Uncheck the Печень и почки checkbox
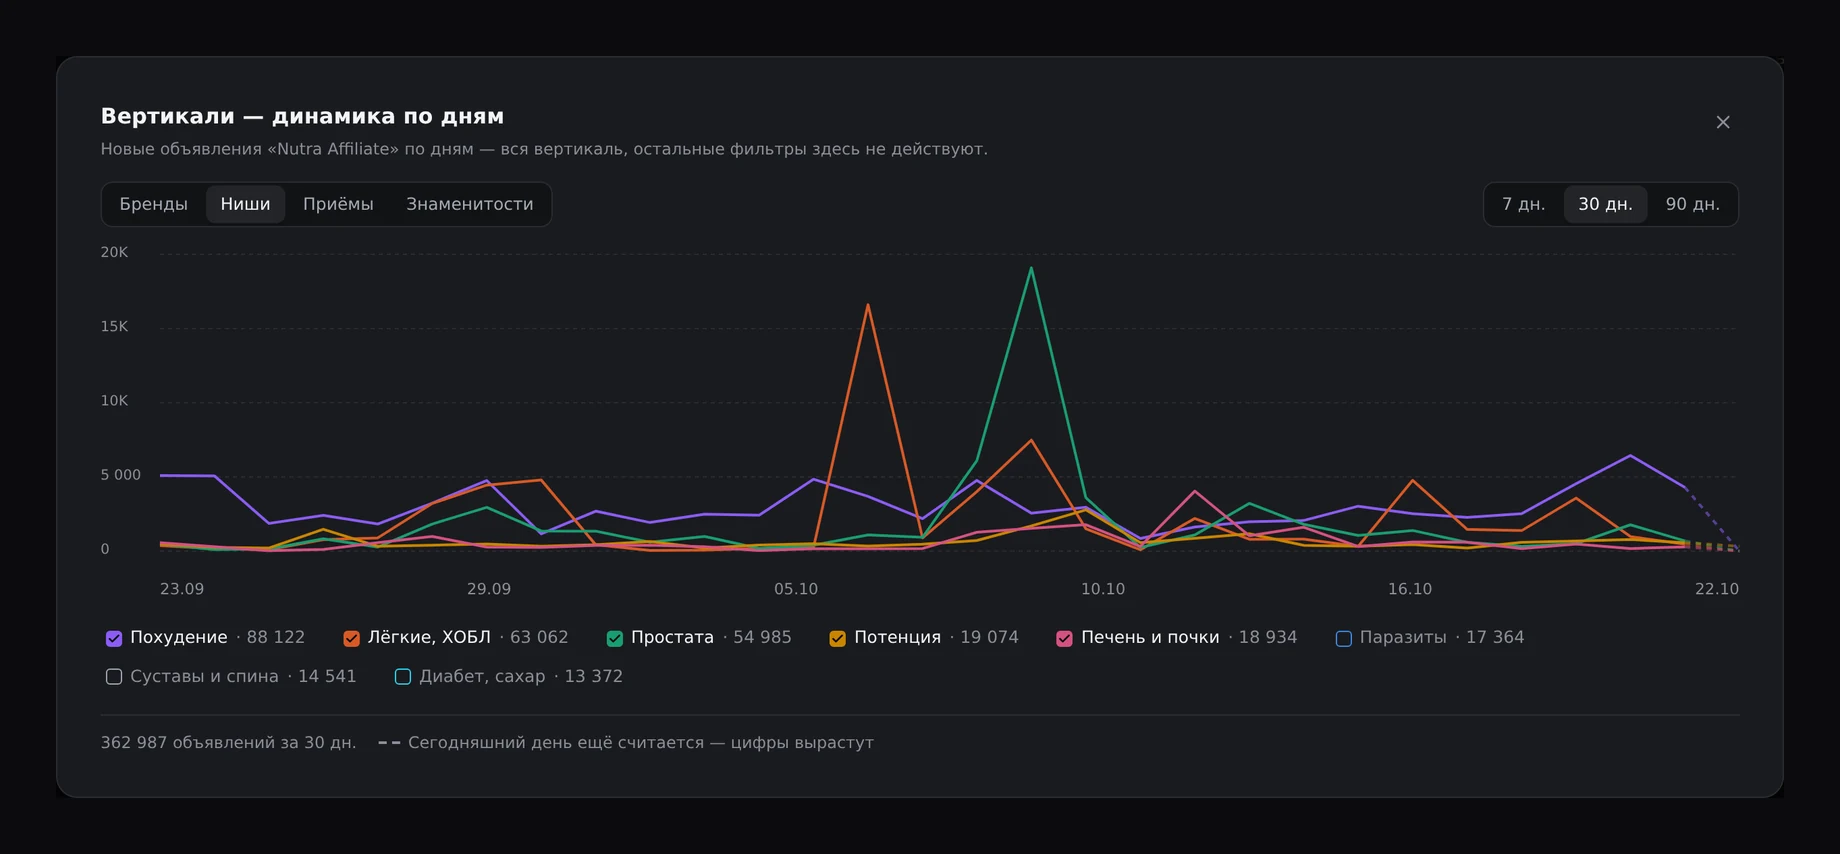The width and height of the screenshot is (1840, 854). pos(1065,638)
